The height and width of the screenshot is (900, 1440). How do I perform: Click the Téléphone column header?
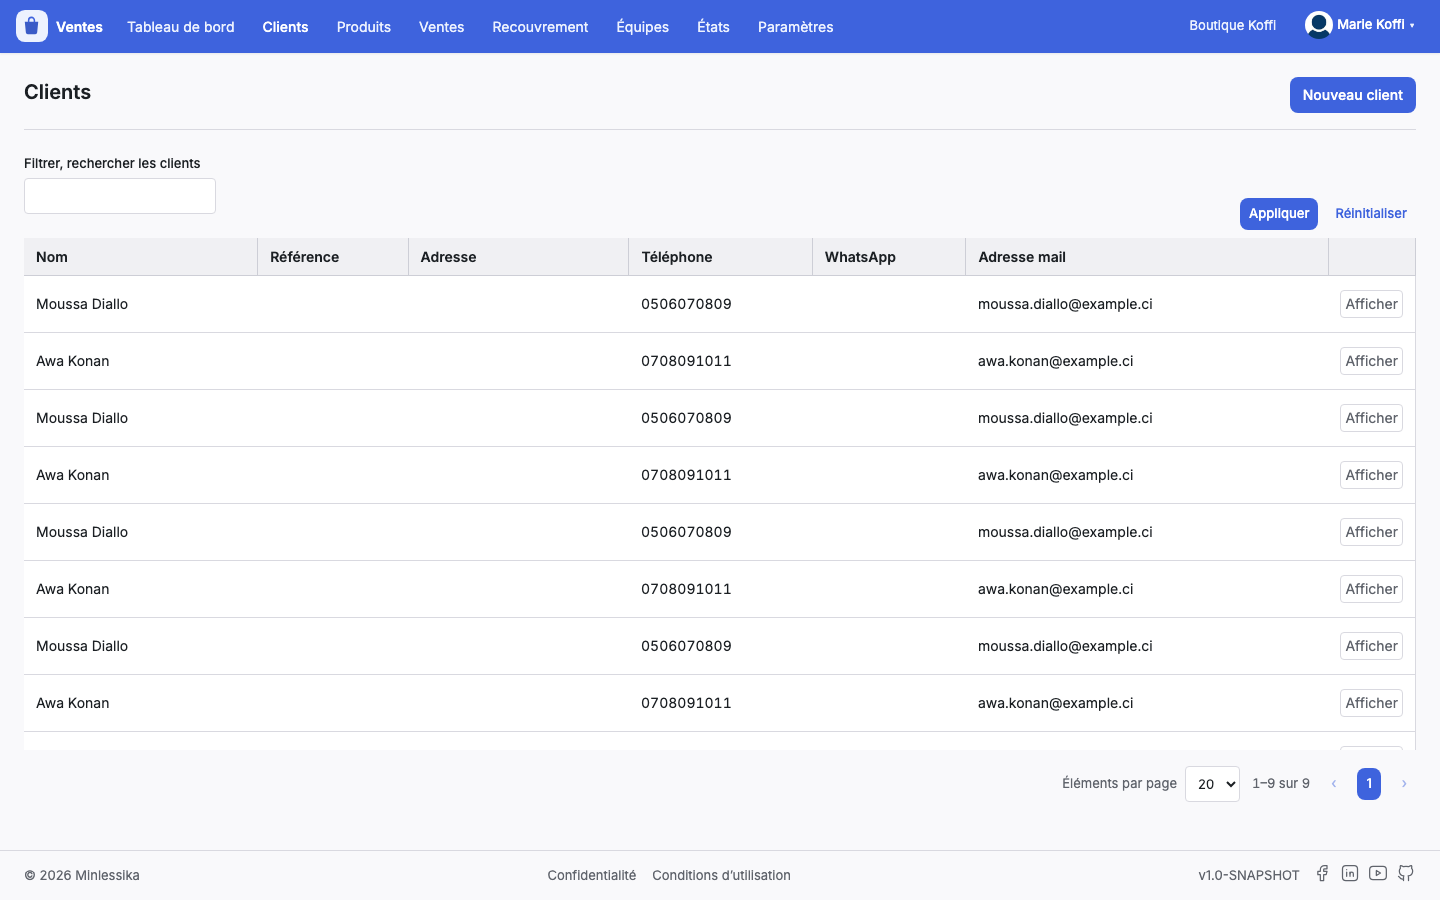point(720,257)
